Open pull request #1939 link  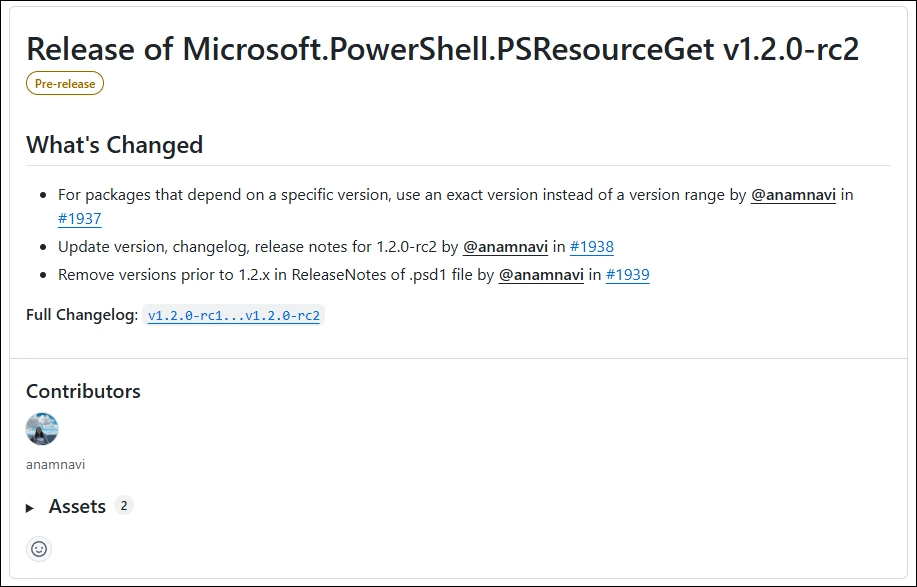point(627,275)
